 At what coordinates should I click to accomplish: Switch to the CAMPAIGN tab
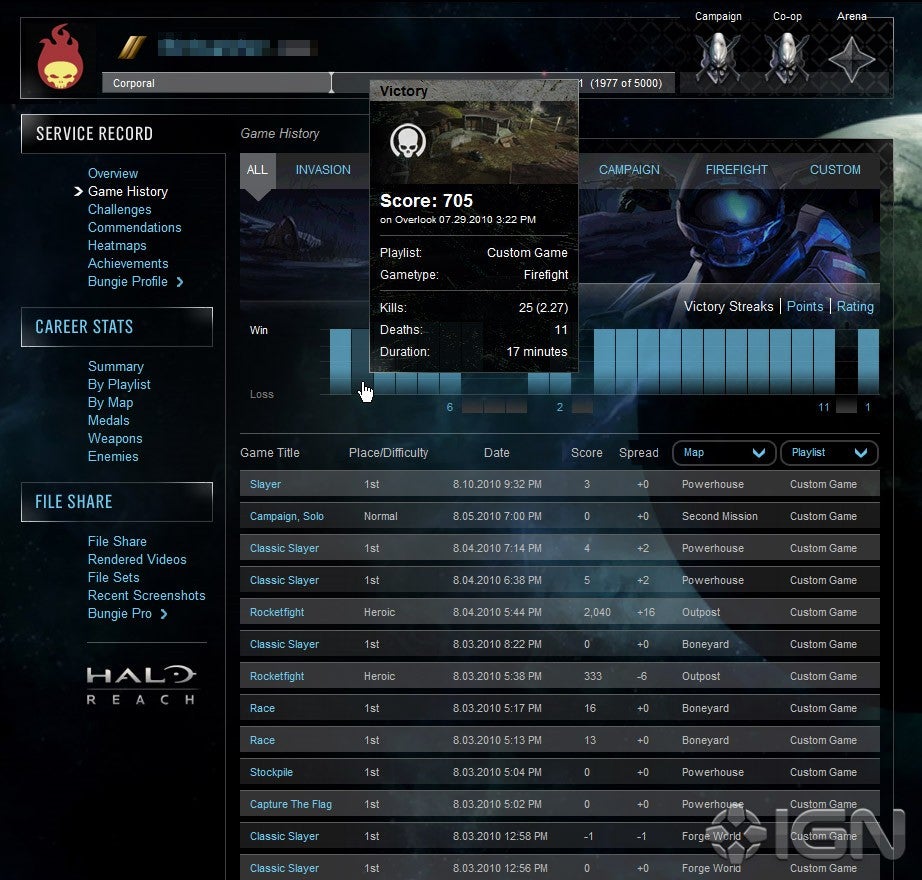click(x=629, y=170)
